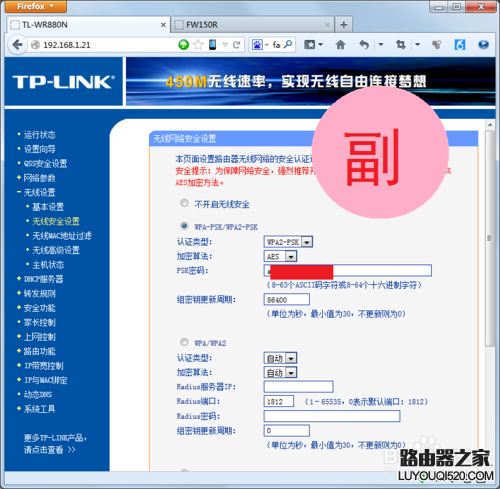500x489 pixels.
Task: Expand DHCP服务器 menu in sidebar
Action: click(x=43, y=279)
